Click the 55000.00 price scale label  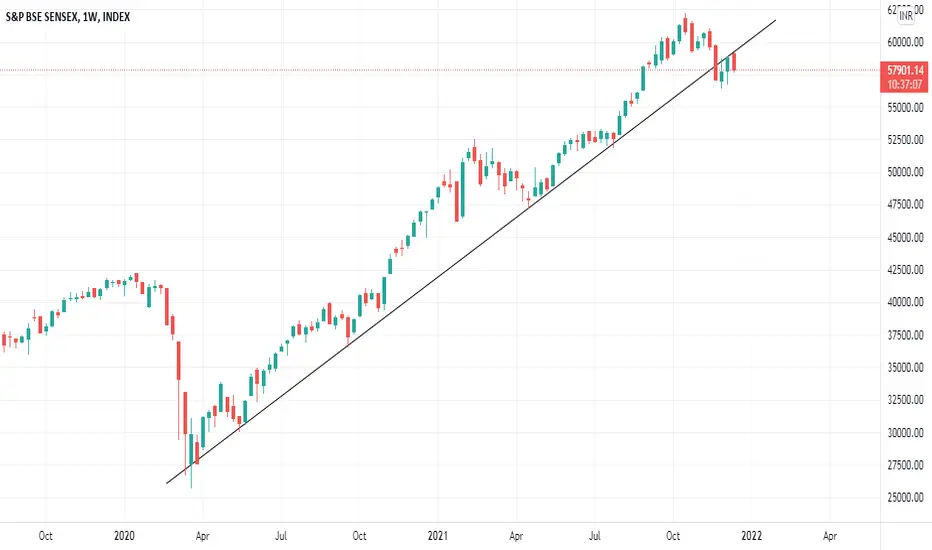[906, 108]
